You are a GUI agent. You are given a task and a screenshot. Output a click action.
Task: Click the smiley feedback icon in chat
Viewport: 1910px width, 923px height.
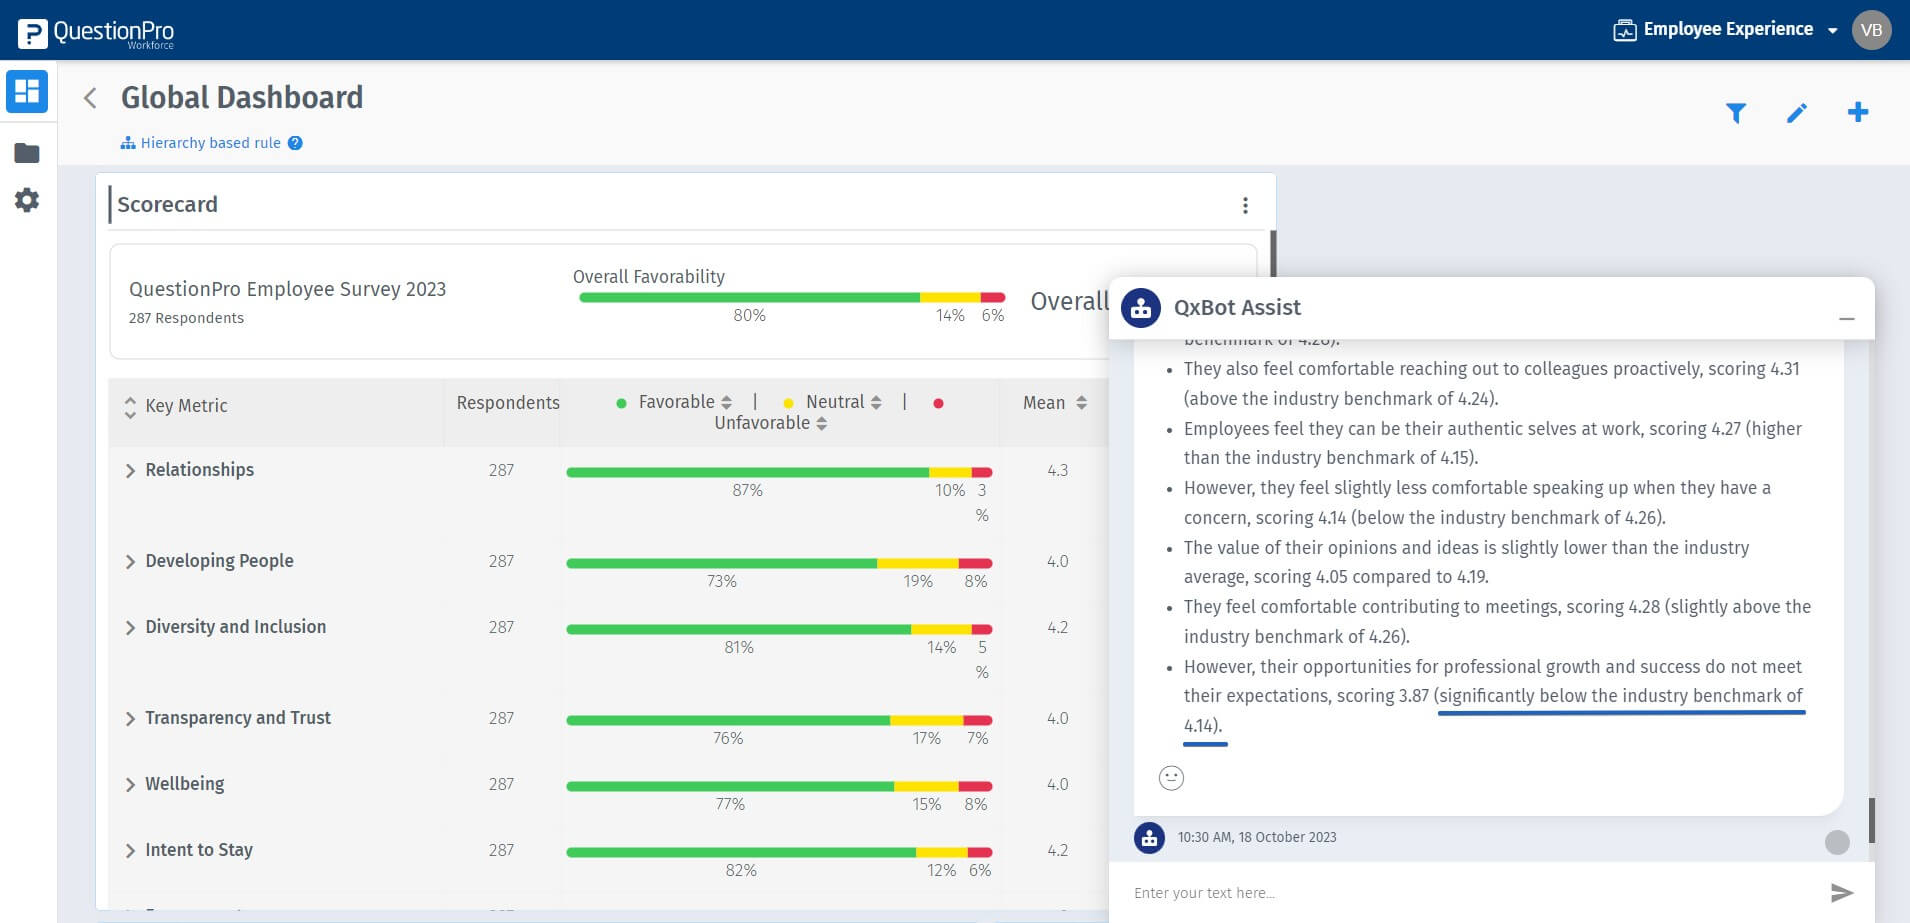(1171, 777)
